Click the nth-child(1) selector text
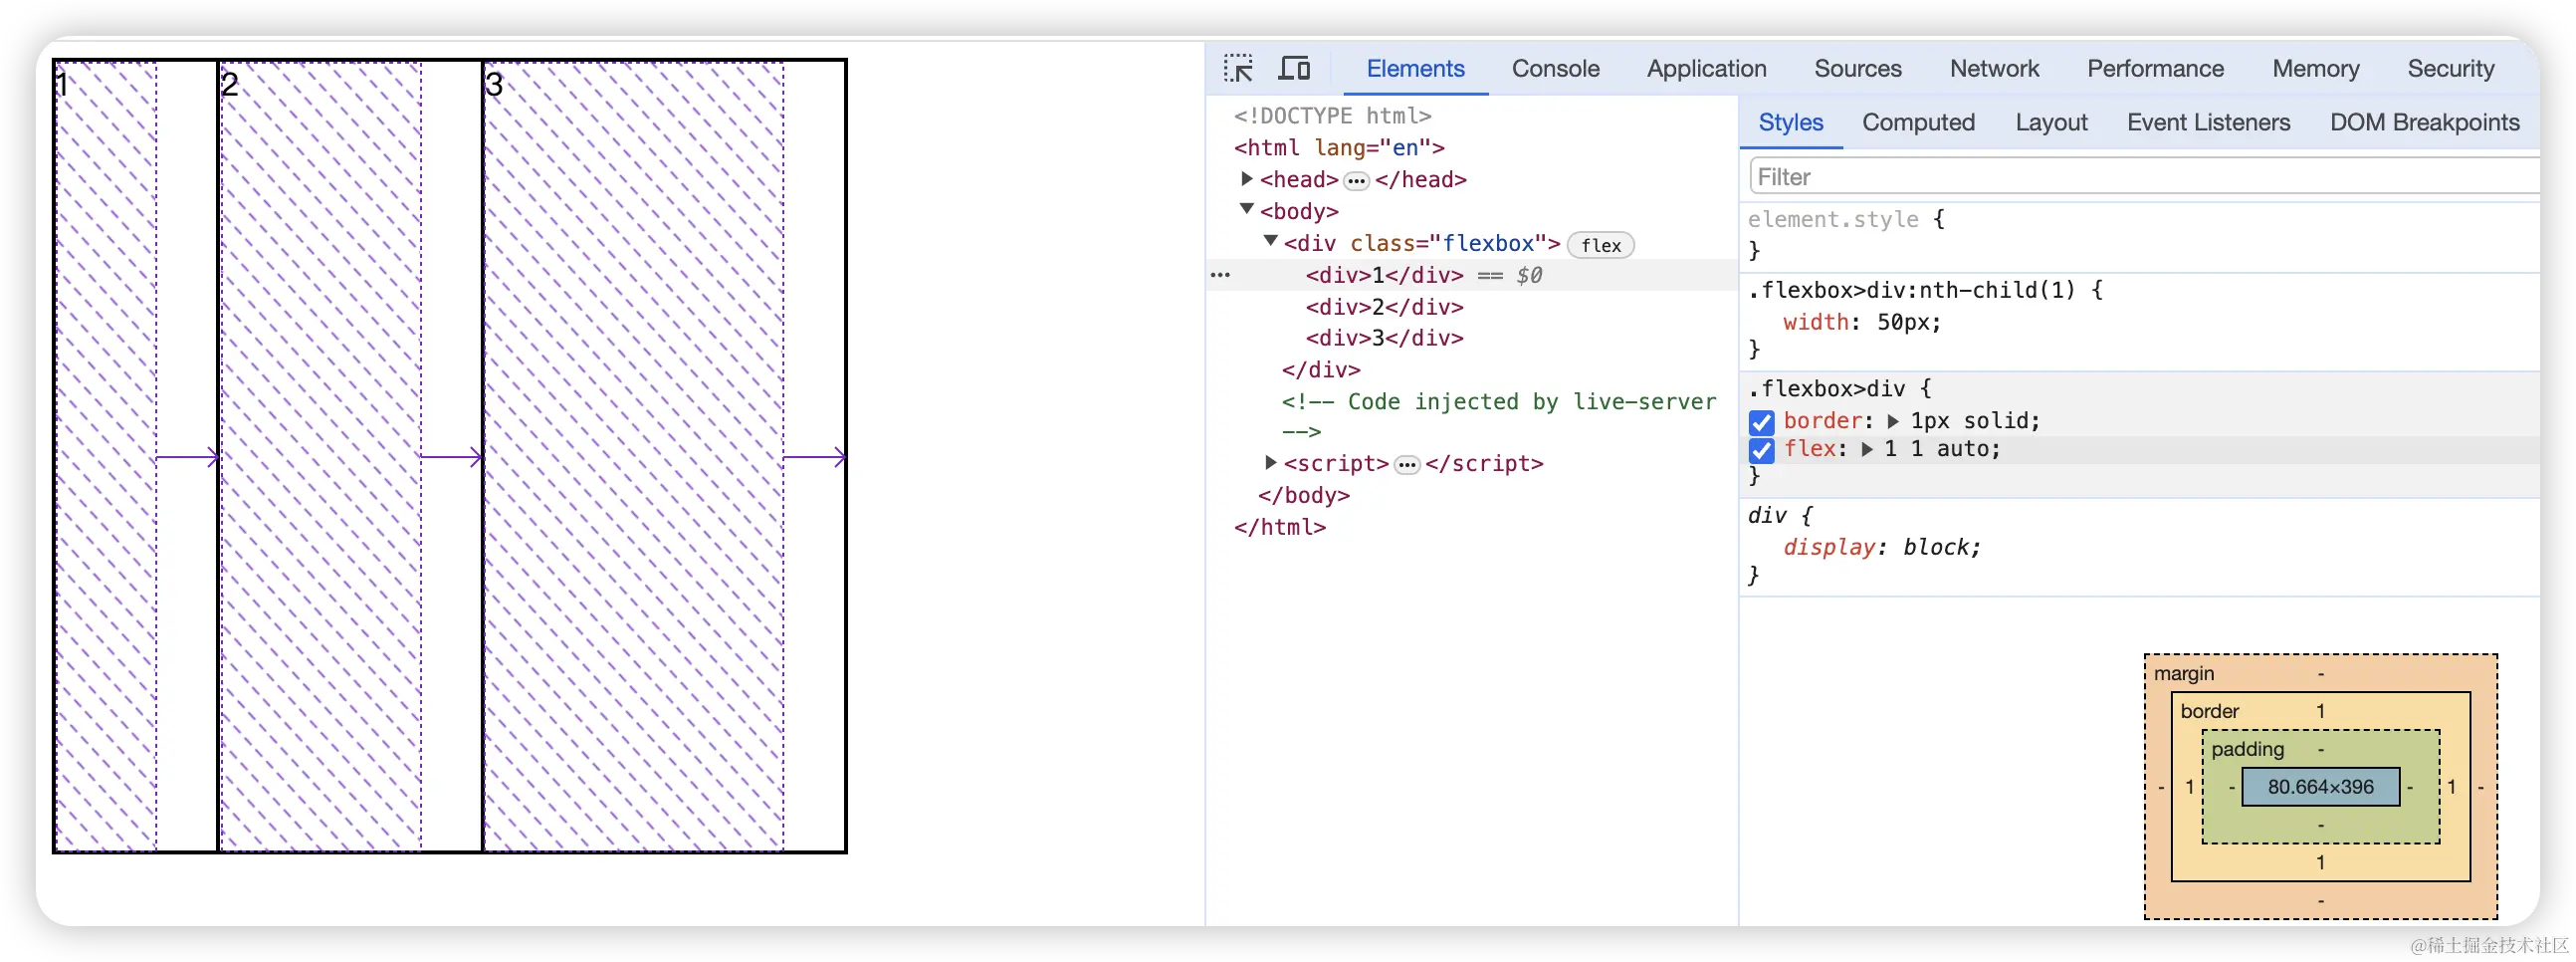This screenshot has width=2576, height=962. pyautogui.click(x=1911, y=291)
